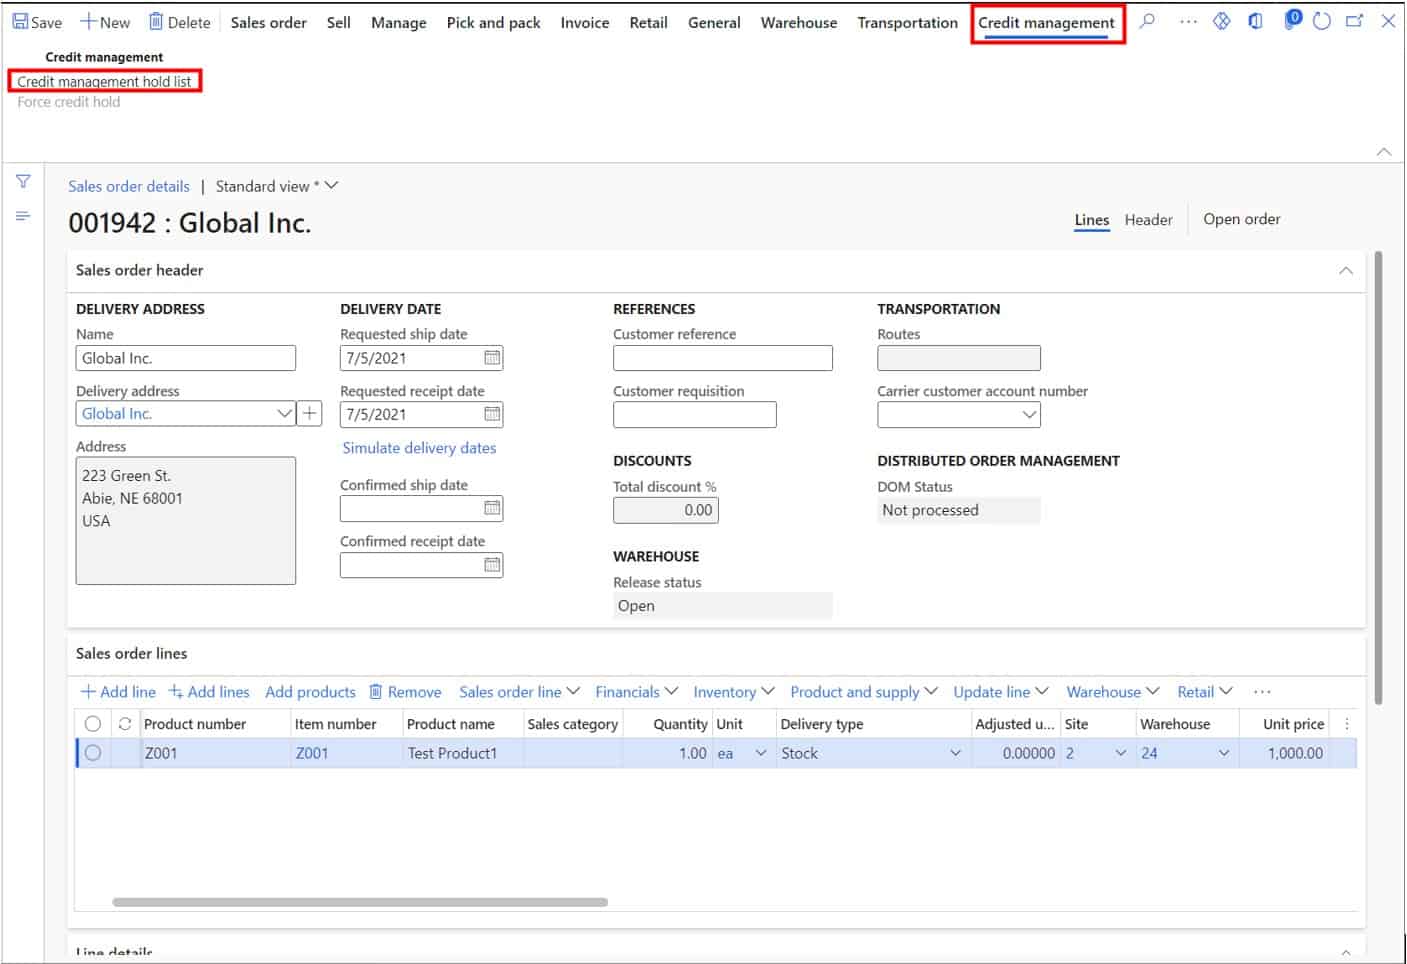This screenshot has width=1407, height=964.
Task: Expand the Financials dropdown menu
Action: tap(636, 691)
